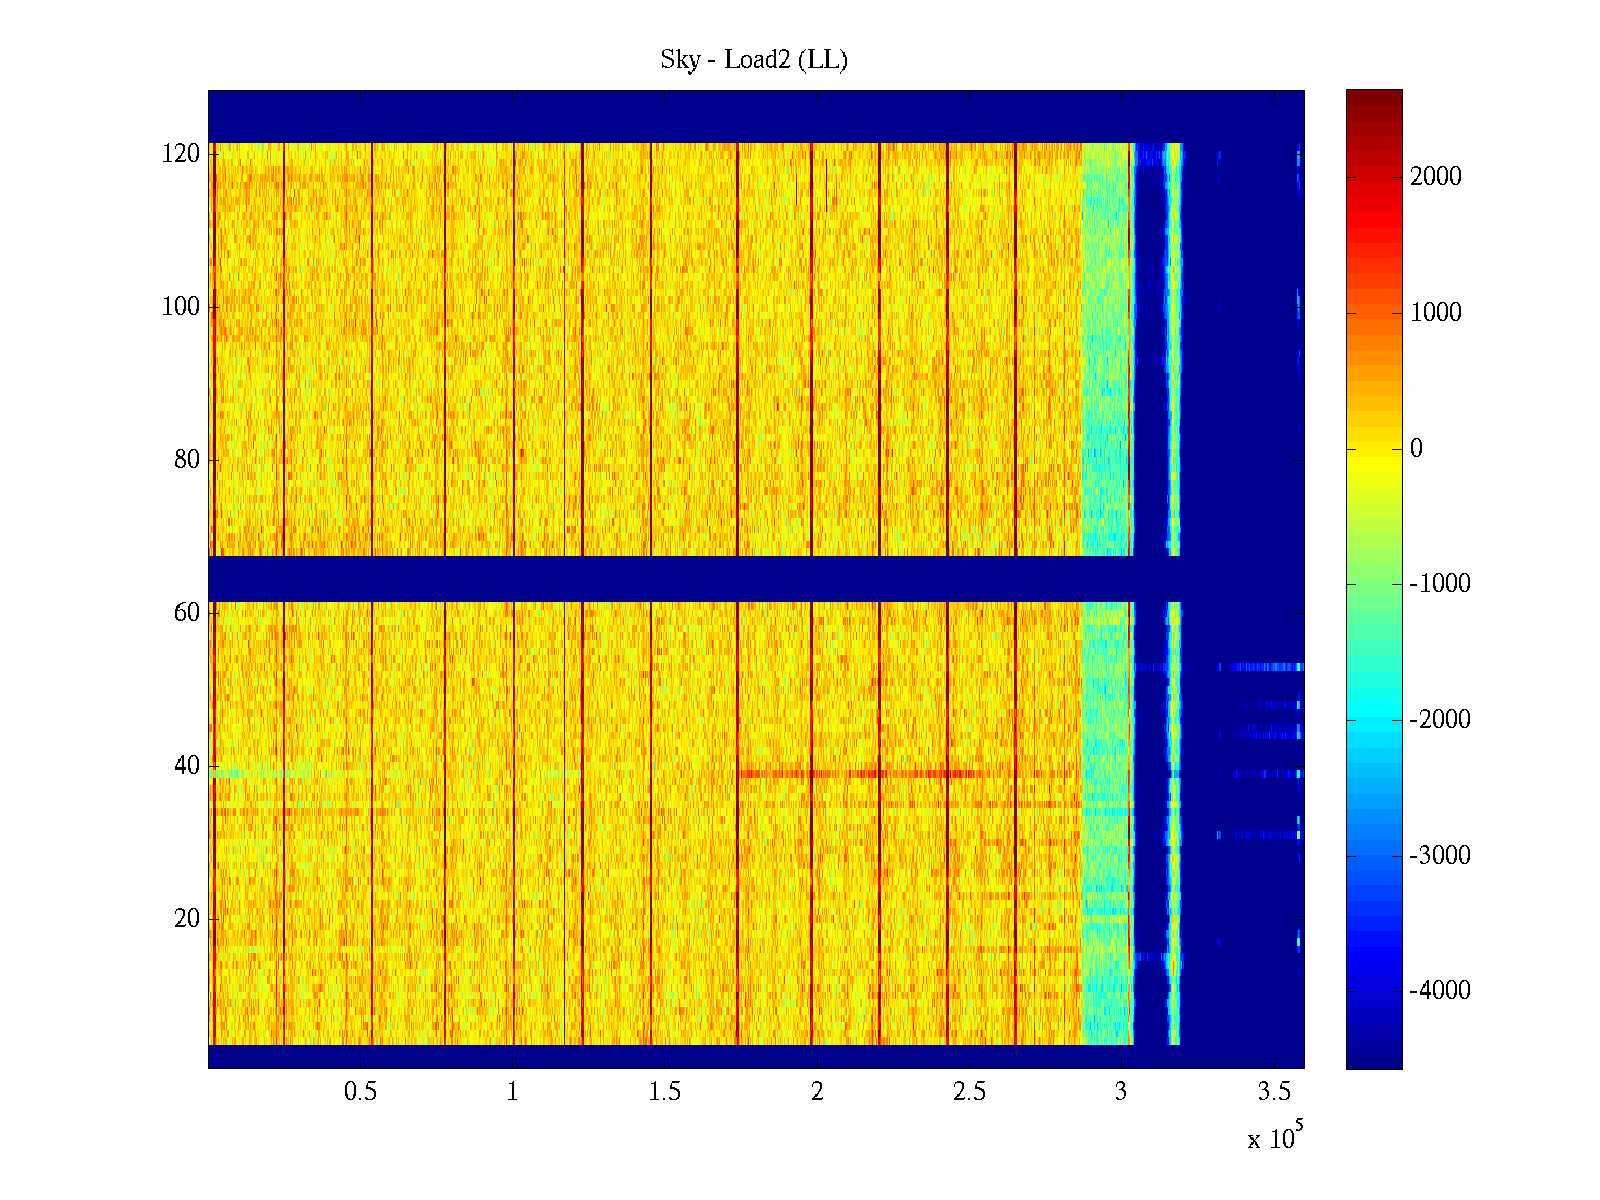Image resolution: width=1600 pixels, height=1200 pixels.
Task: Click the 'x 10^5' axis exponent label
Action: click(1275, 1138)
